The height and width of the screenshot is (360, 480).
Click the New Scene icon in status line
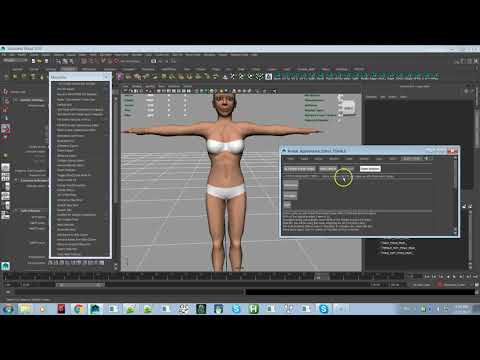coord(33,61)
